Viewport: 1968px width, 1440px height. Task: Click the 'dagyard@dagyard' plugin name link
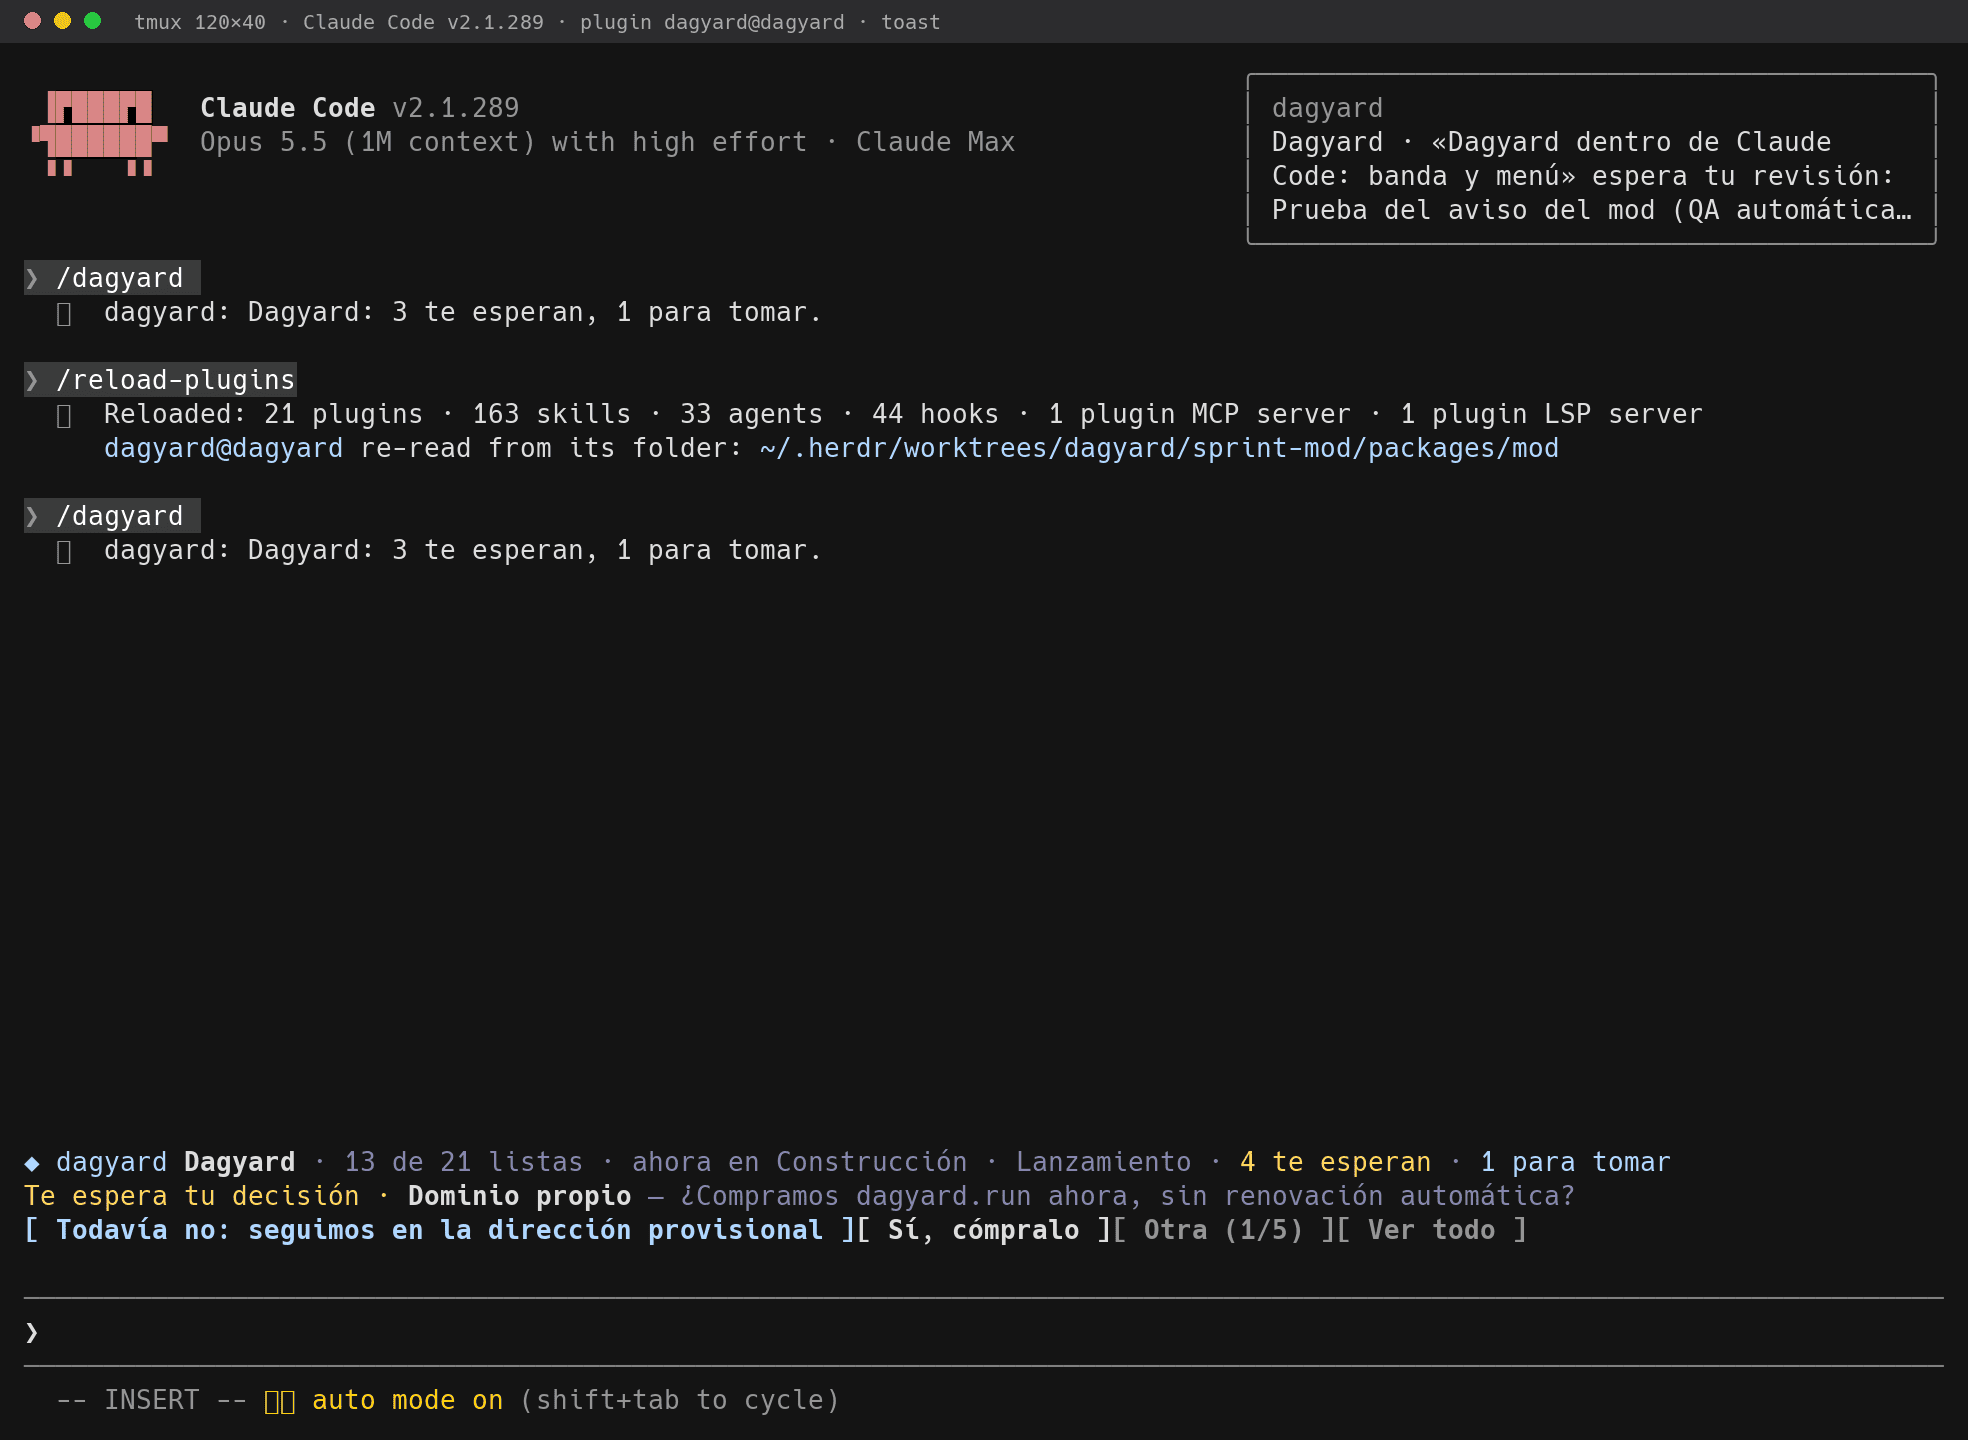(223, 448)
